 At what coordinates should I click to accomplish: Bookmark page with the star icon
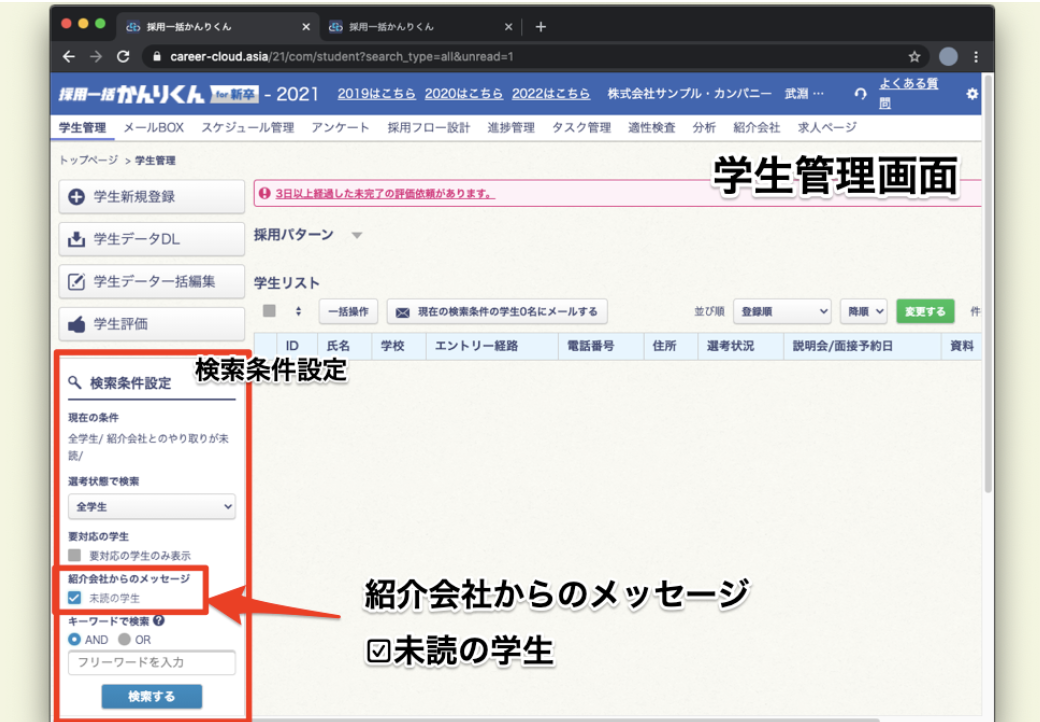914,57
